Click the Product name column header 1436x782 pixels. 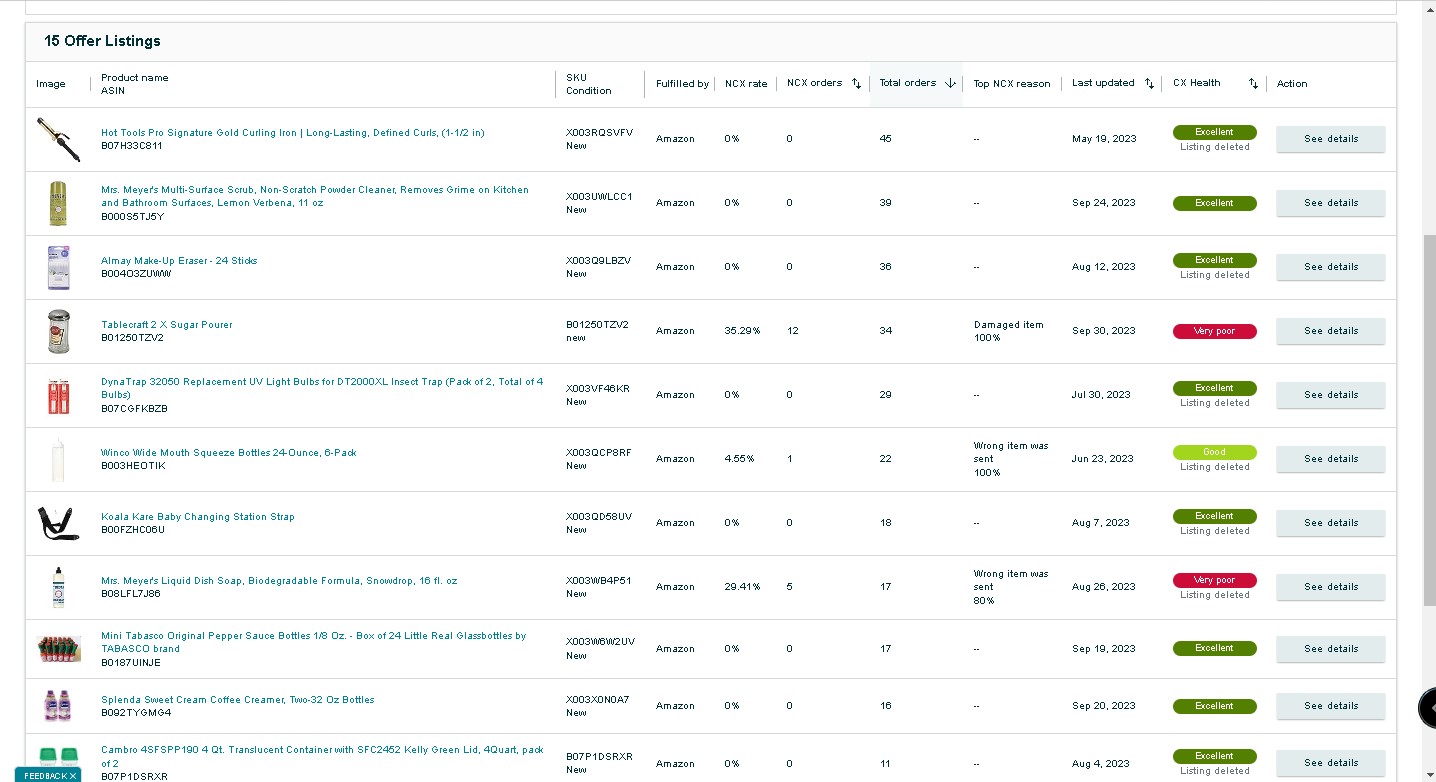coord(135,84)
